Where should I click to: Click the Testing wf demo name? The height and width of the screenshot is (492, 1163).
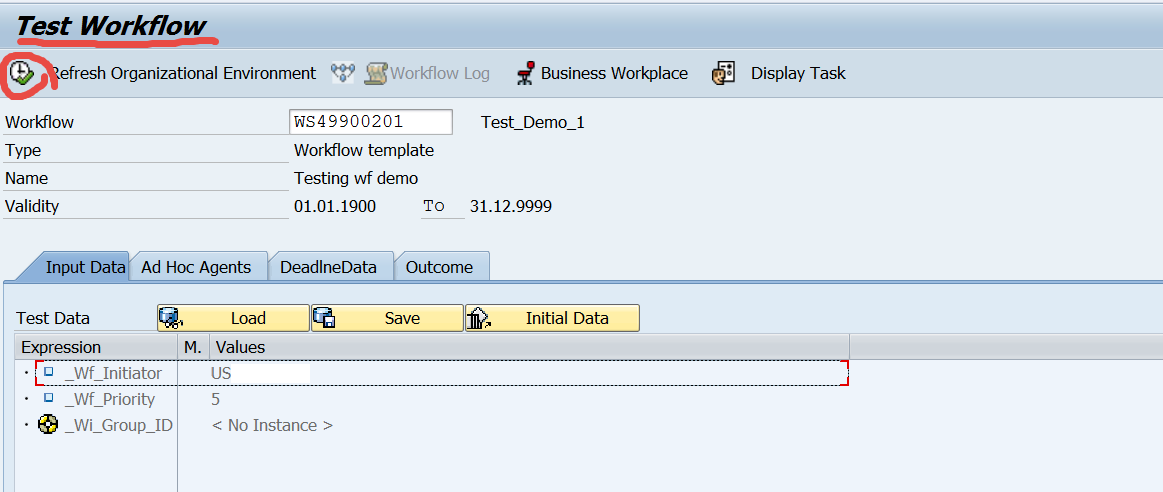click(x=356, y=179)
